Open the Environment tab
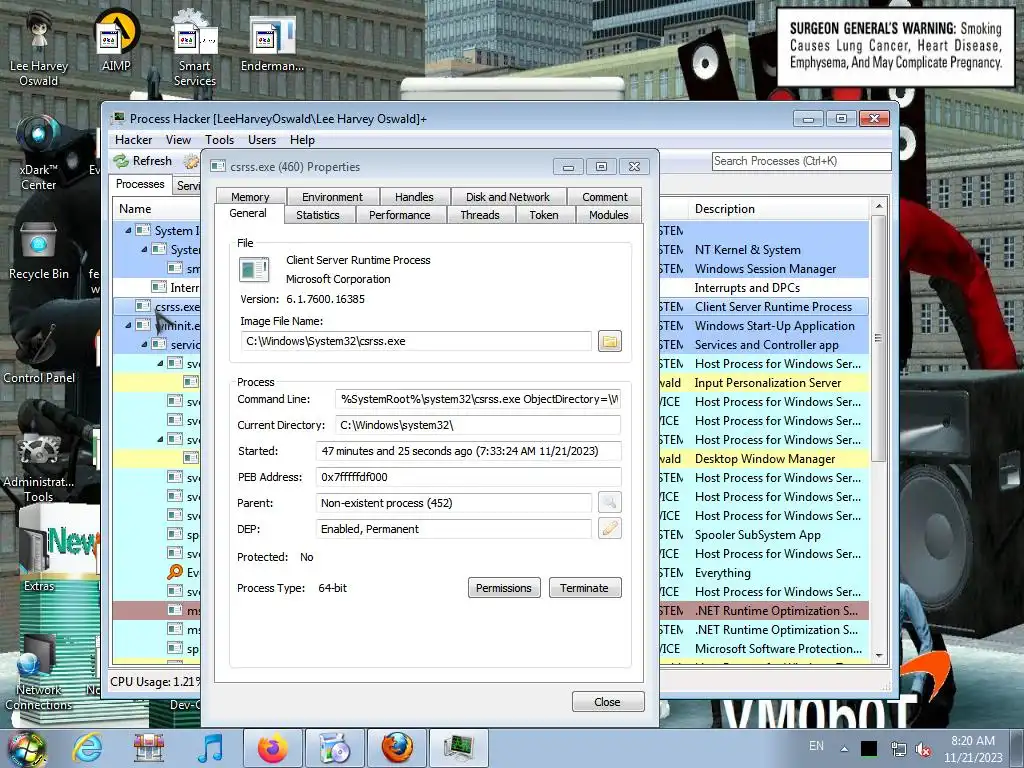The height and width of the screenshot is (768, 1024). click(332, 197)
